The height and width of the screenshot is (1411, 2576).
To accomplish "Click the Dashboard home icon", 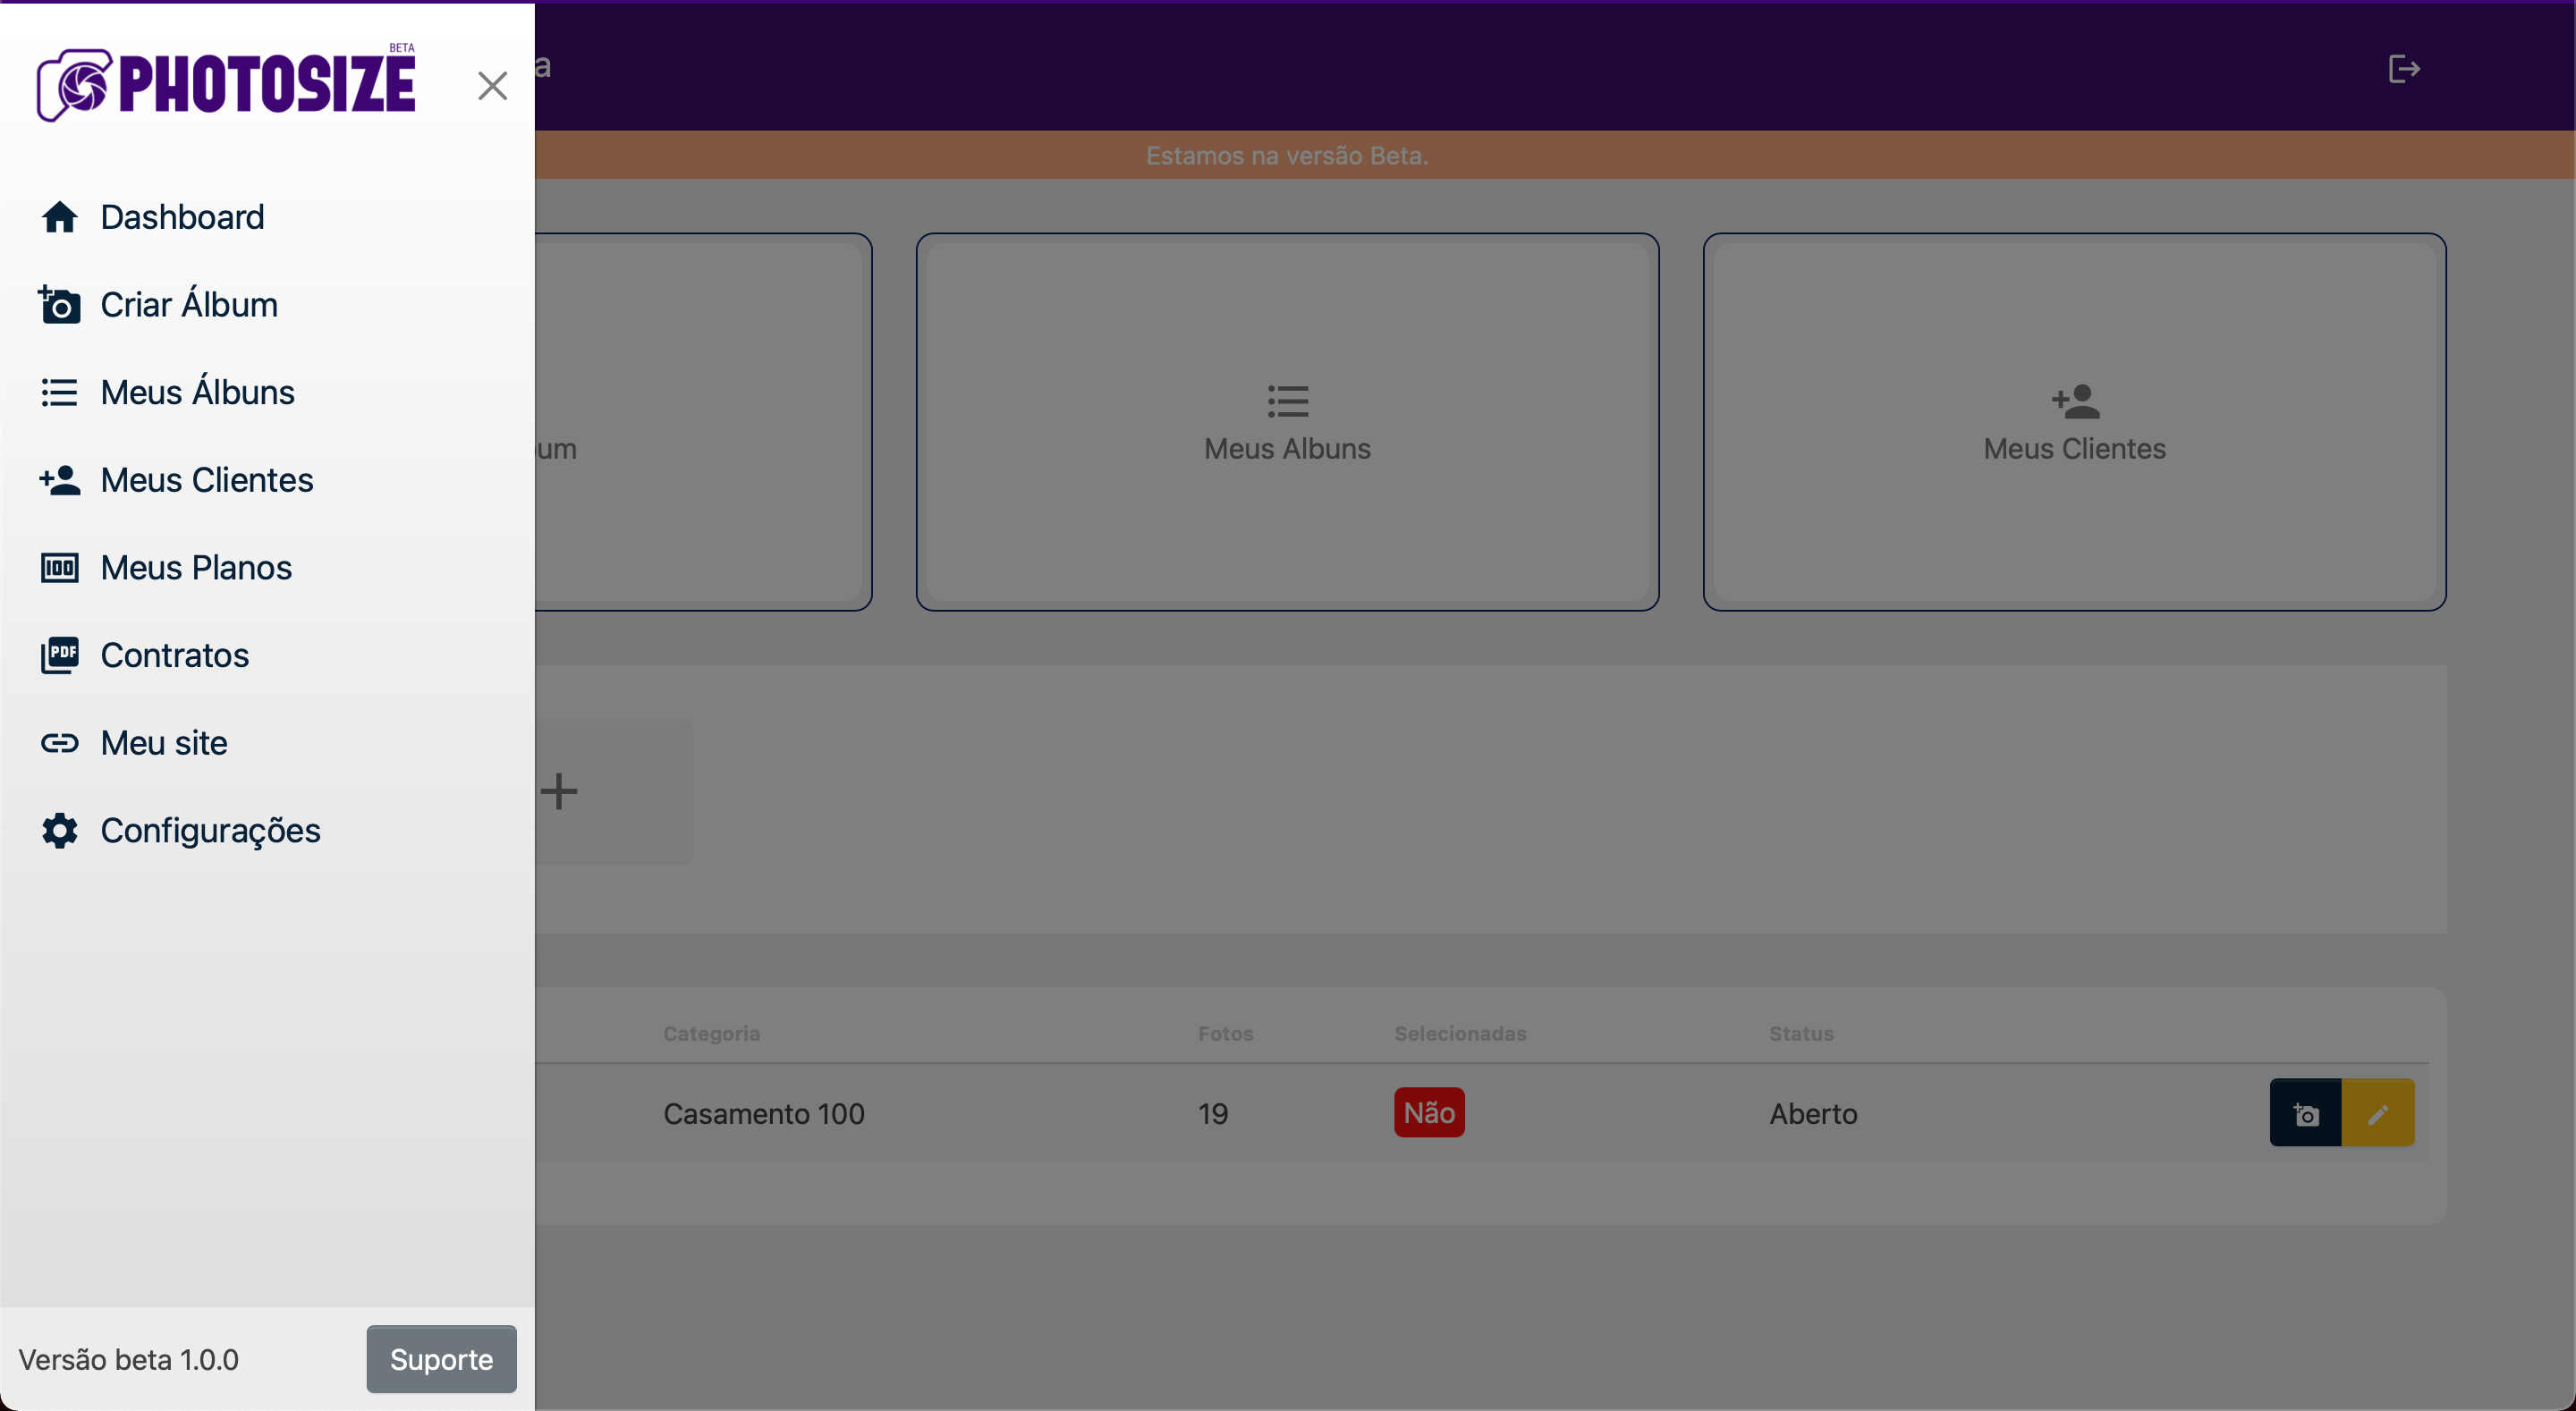I will pyautogui.click(x=59, y=217).
